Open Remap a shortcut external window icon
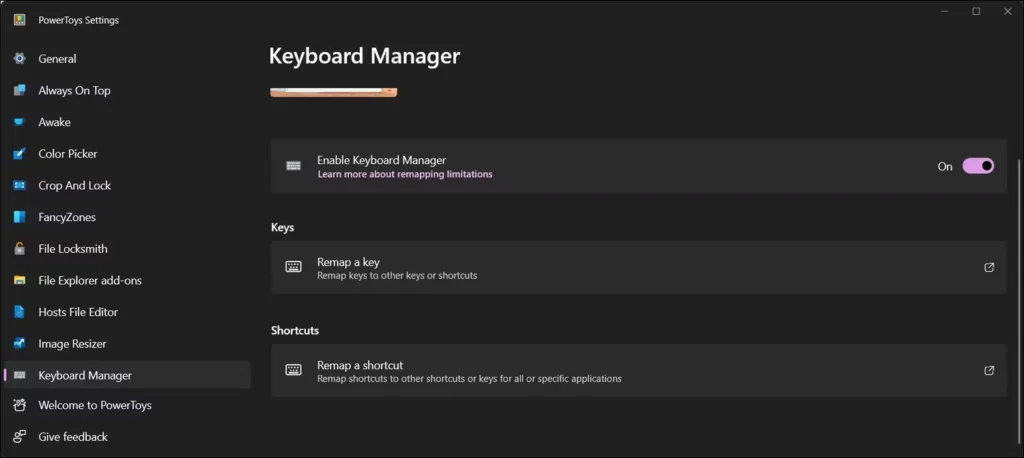Viewport: 1024px width, 458px height. pyautogui.click(x=989, y=370)
